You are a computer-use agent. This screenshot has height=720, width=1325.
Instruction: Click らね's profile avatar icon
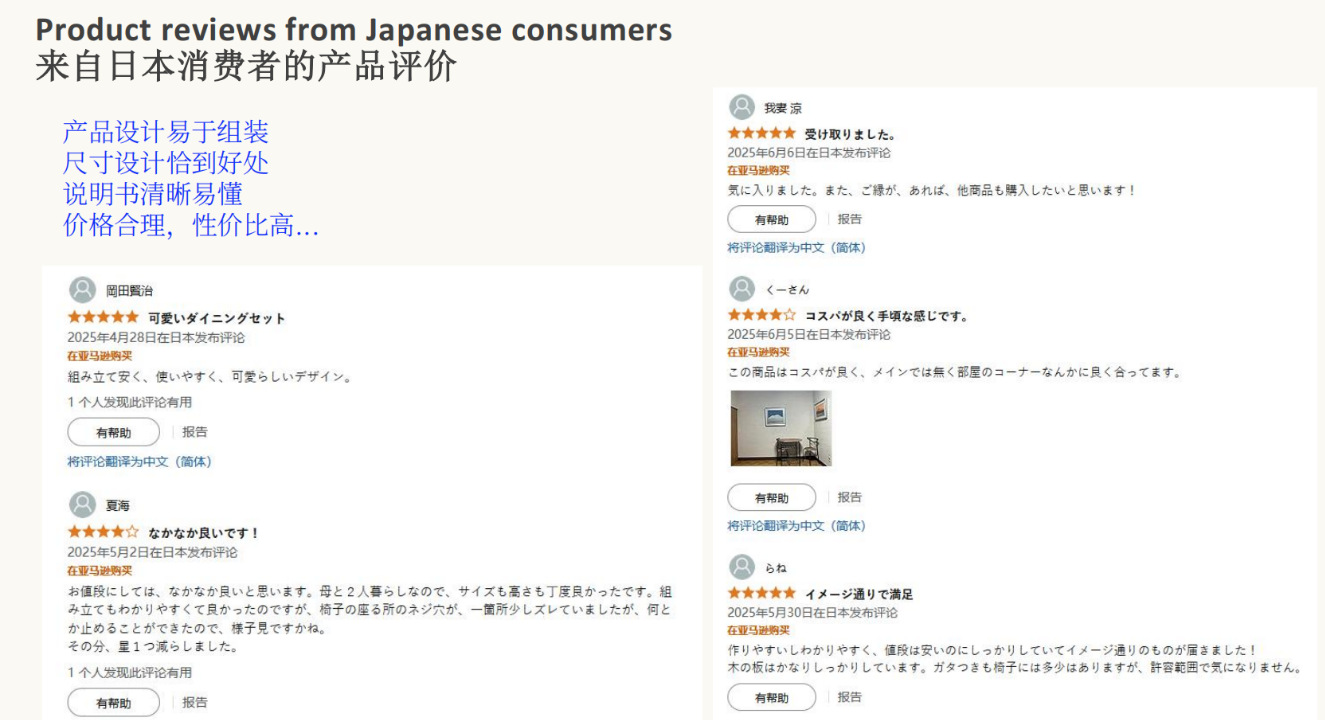(742, 567)
